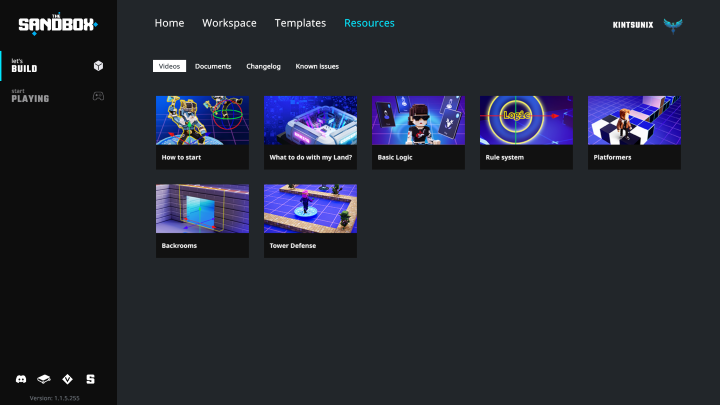This screenshot has width=720, height=405.
Task: Click the 'Platformers' title text
Action: coord(612,157)
